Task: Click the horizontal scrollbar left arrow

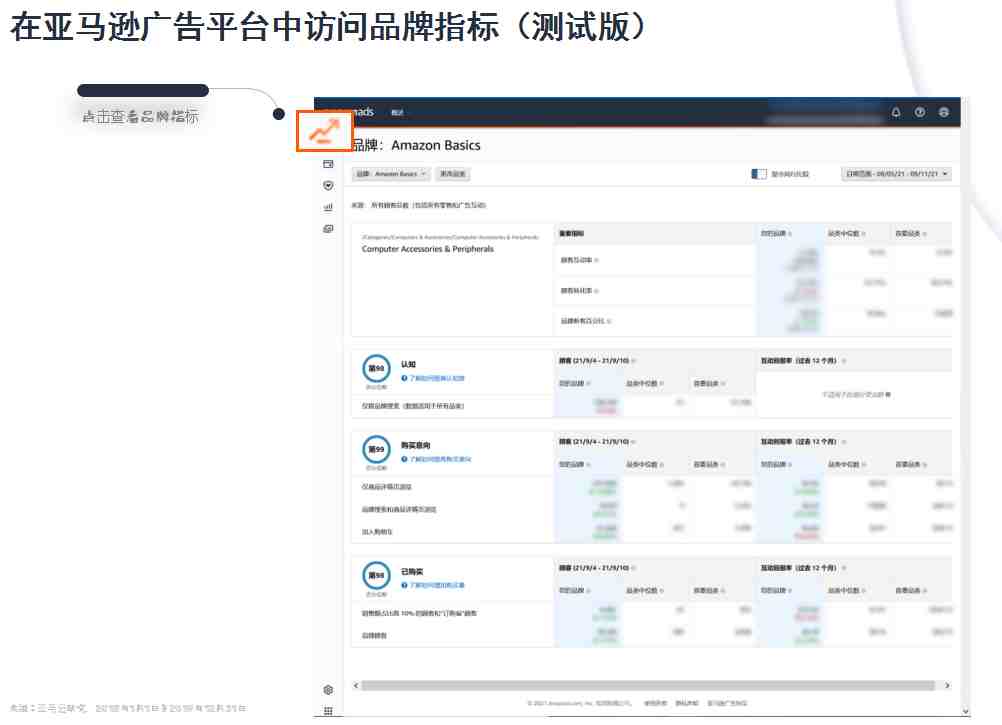Action: click(x=356, y=685)
